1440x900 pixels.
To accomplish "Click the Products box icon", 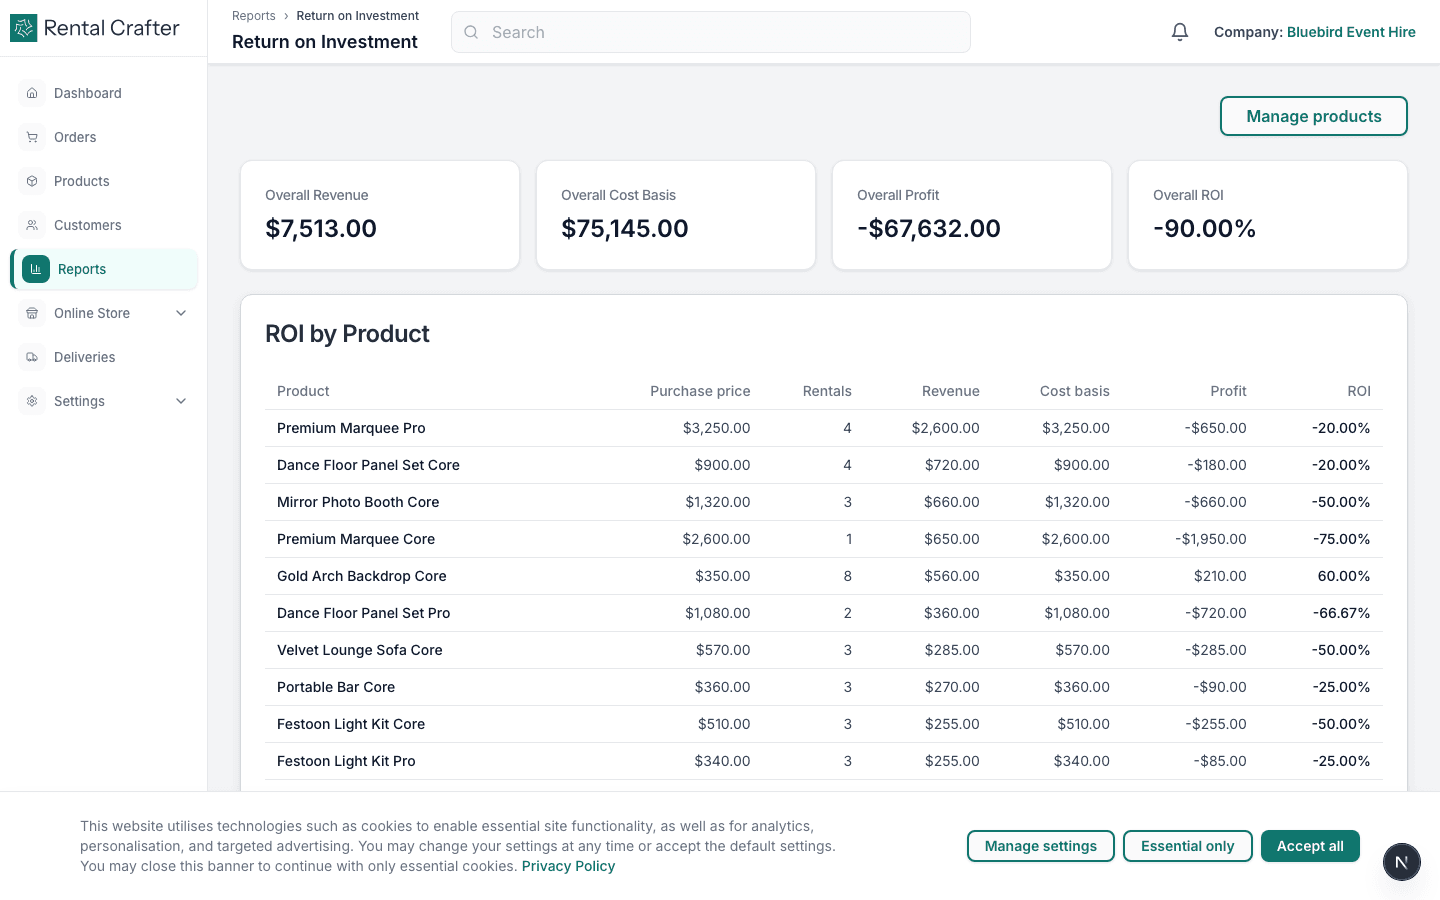I will (32, 181).
